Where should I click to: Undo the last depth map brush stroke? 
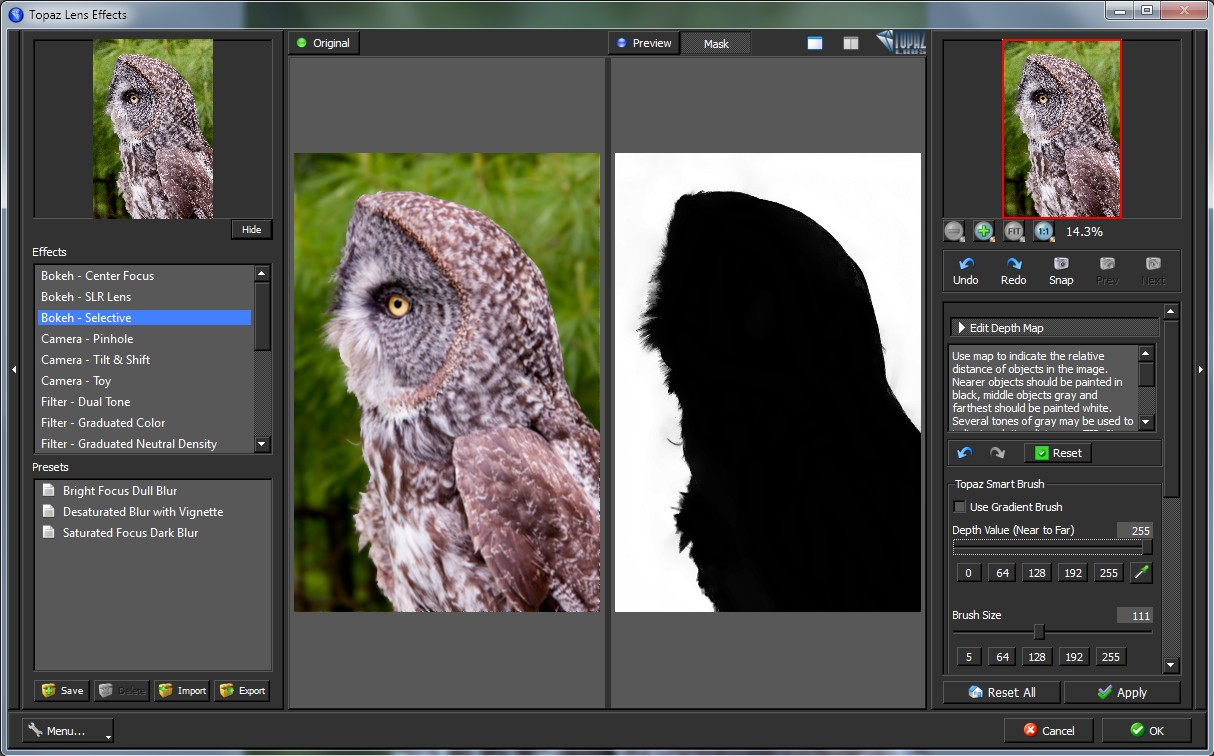(965, 453)
